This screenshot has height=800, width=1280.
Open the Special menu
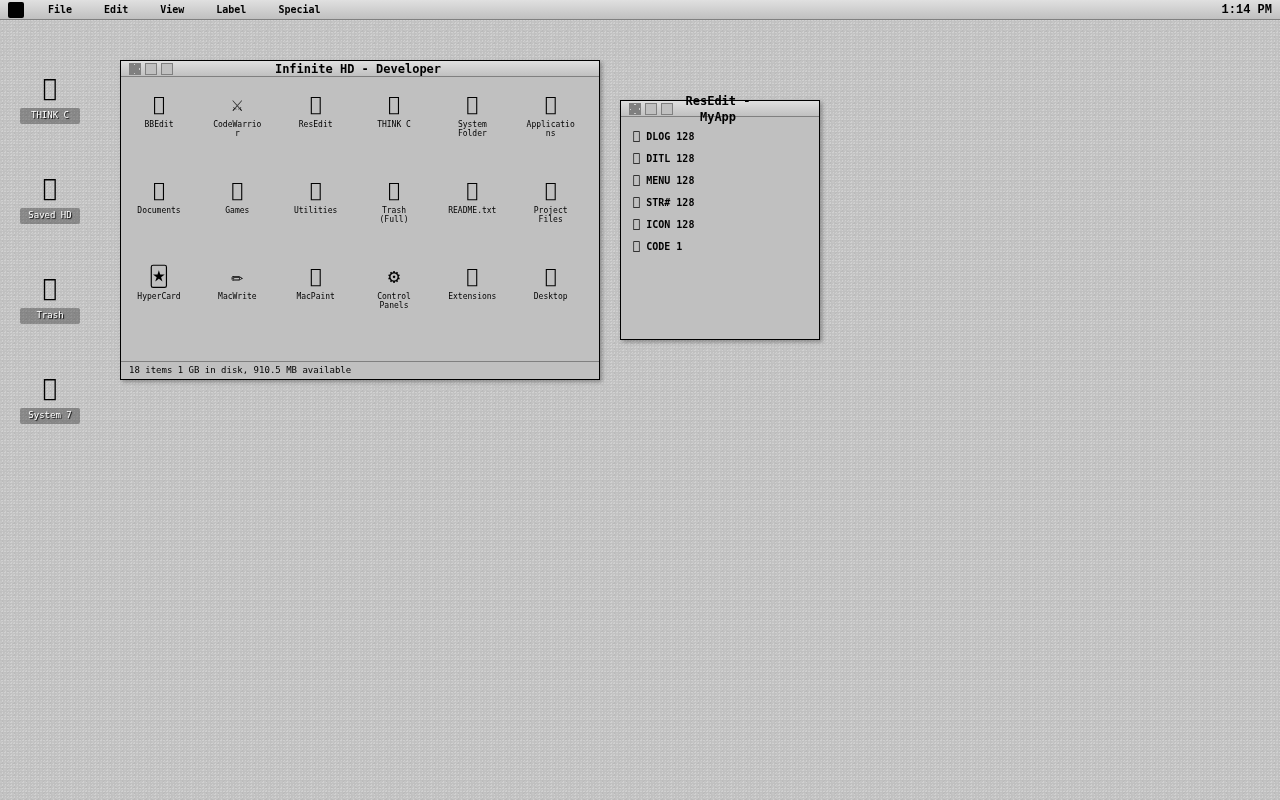[x=298, y=9]
